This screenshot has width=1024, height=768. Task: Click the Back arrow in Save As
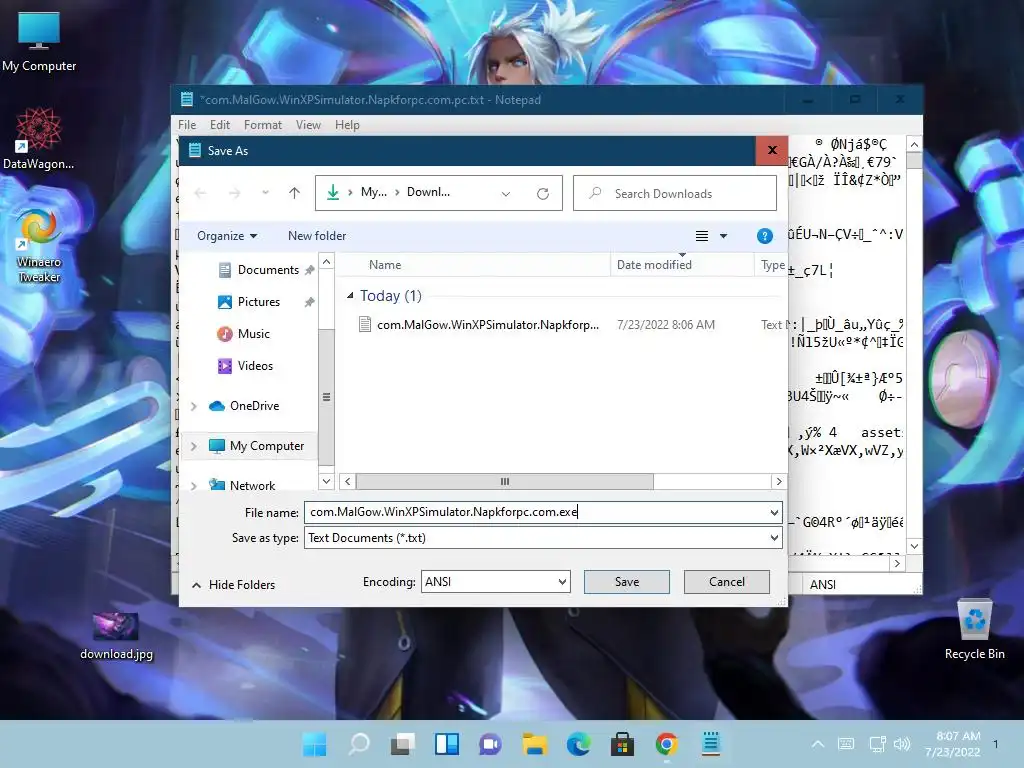pos(200,193)
